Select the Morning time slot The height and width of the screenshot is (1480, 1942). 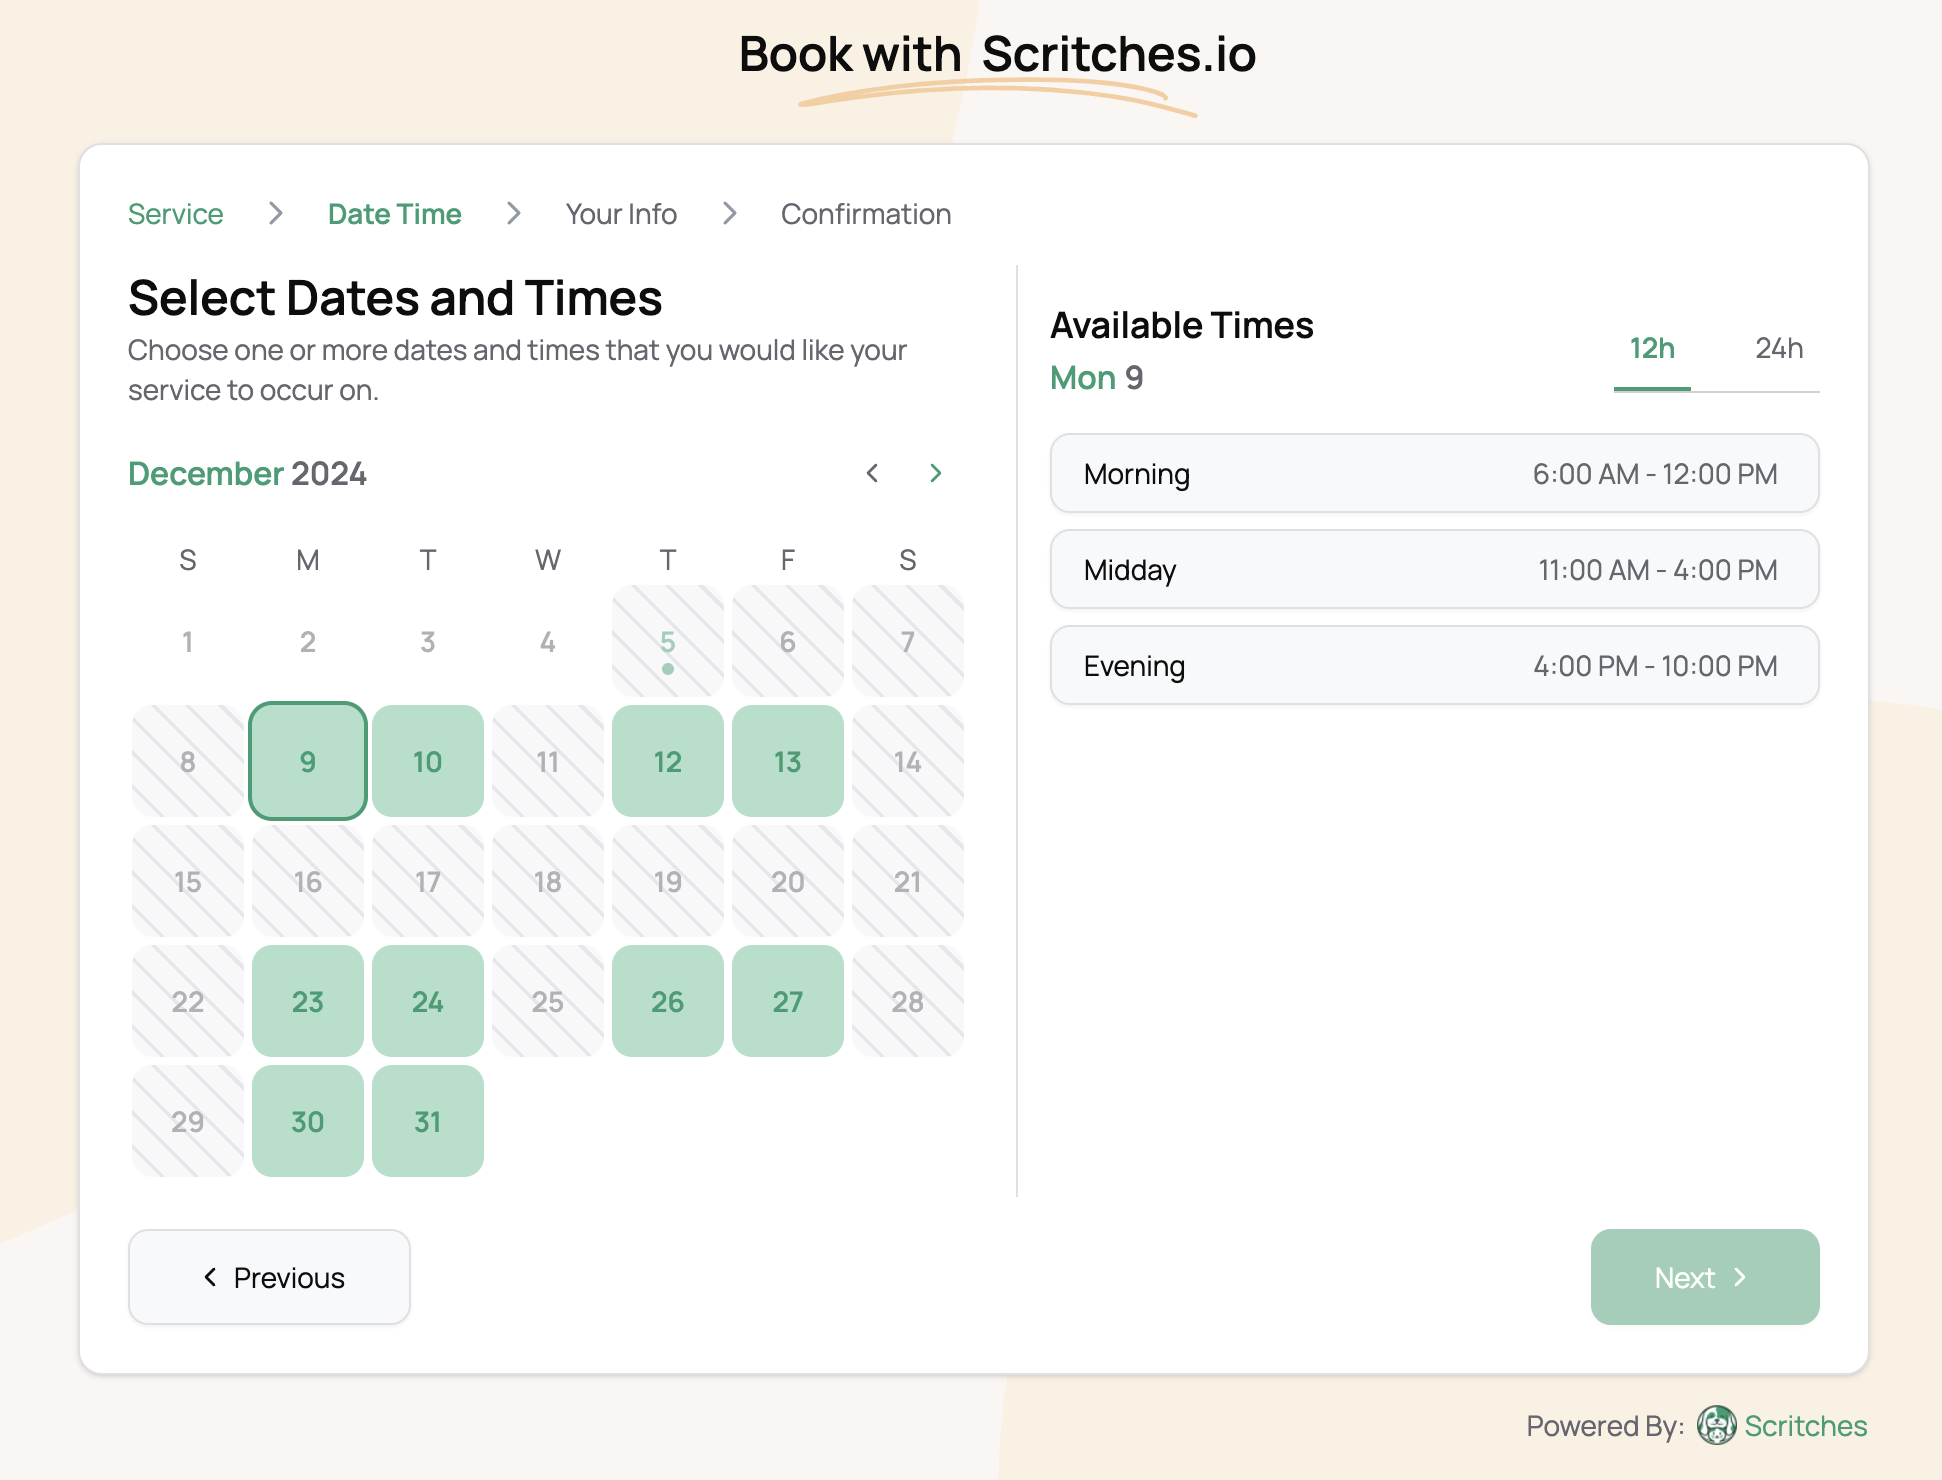point(1434,473)
